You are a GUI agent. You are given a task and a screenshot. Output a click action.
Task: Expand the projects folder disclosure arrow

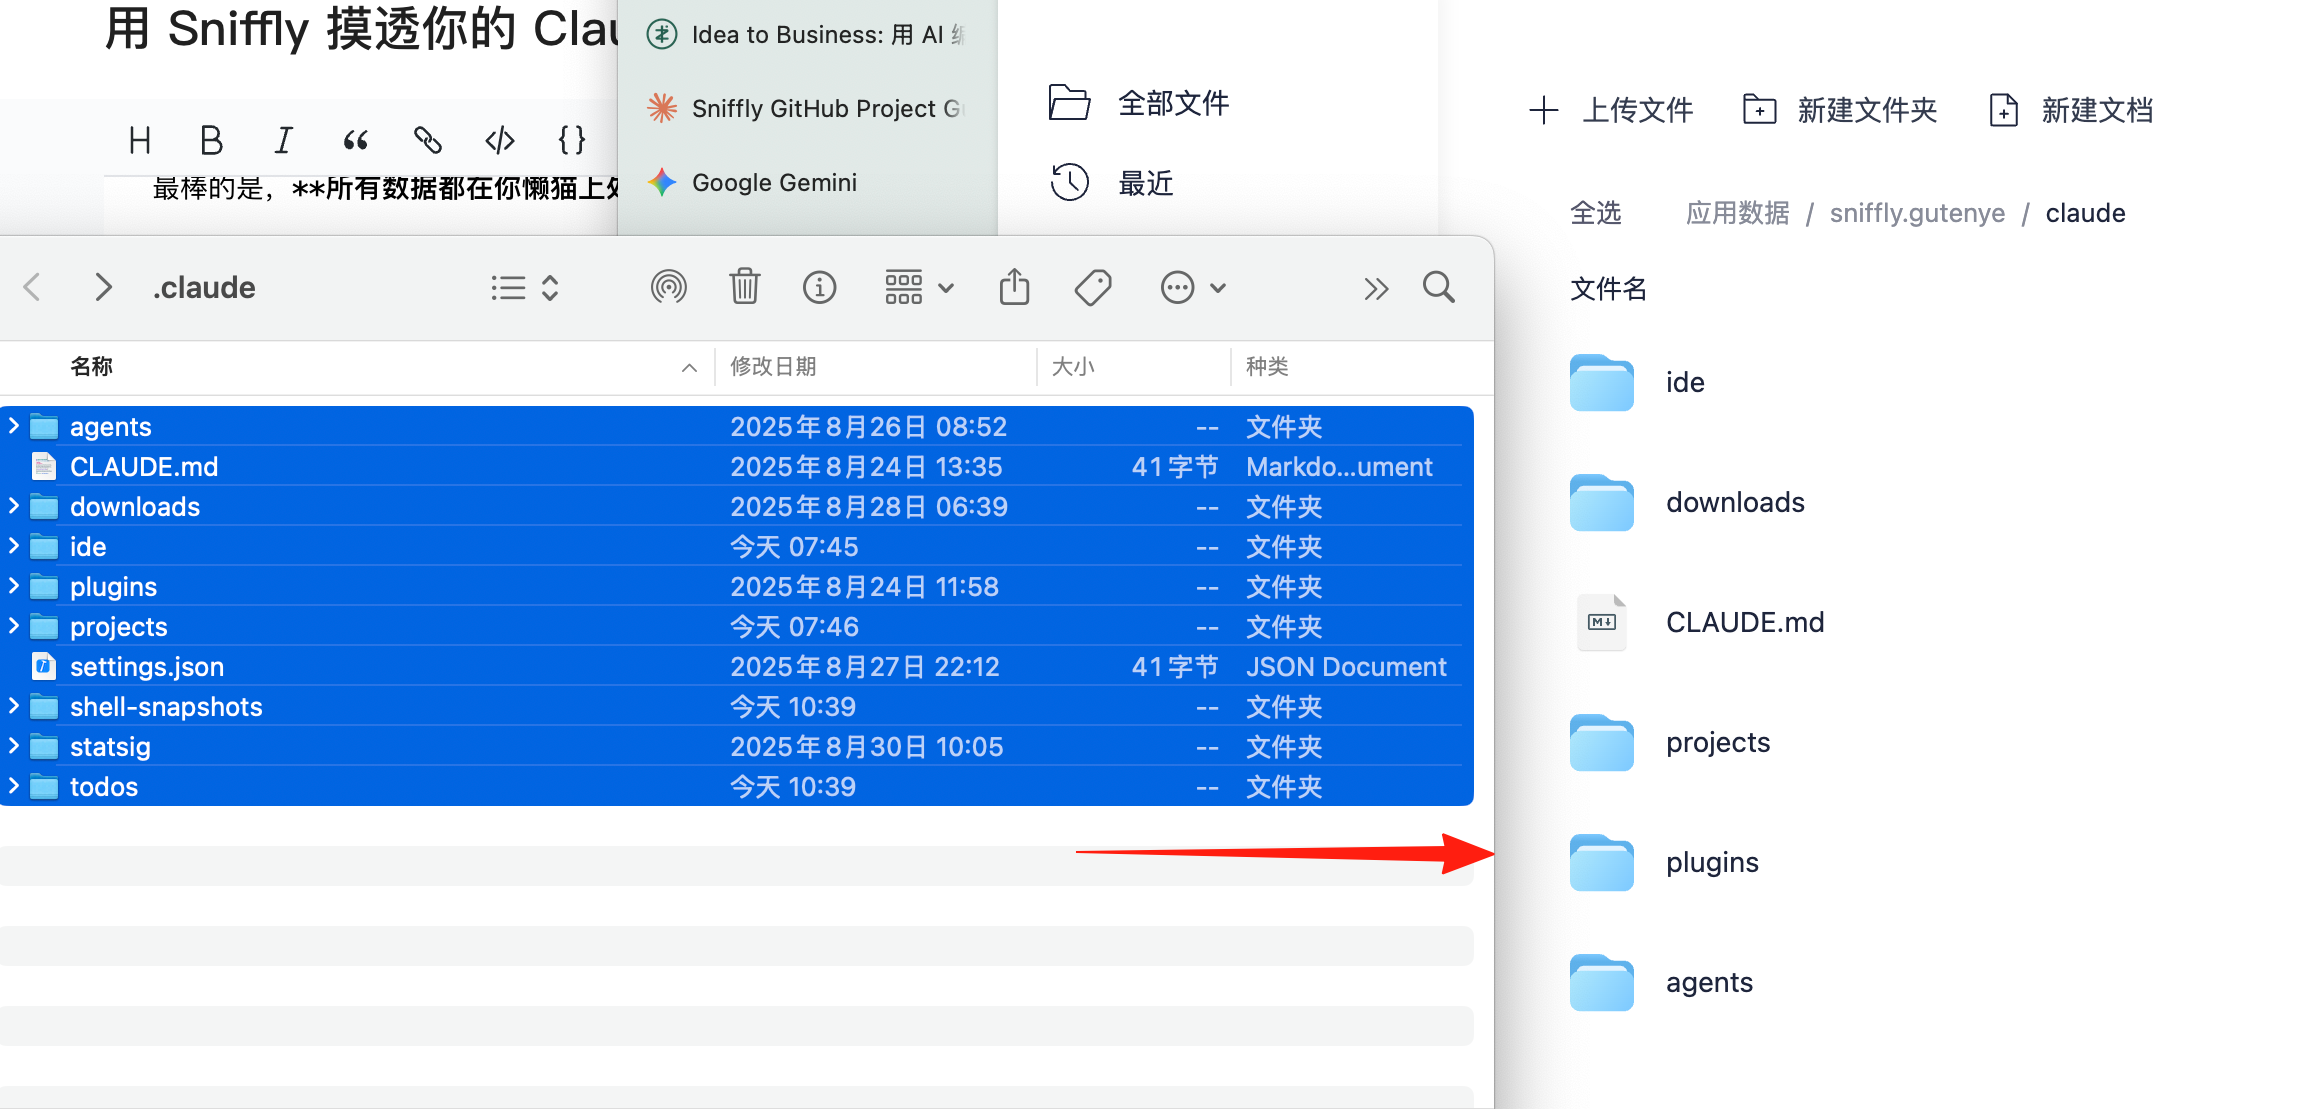click(13, 626)
